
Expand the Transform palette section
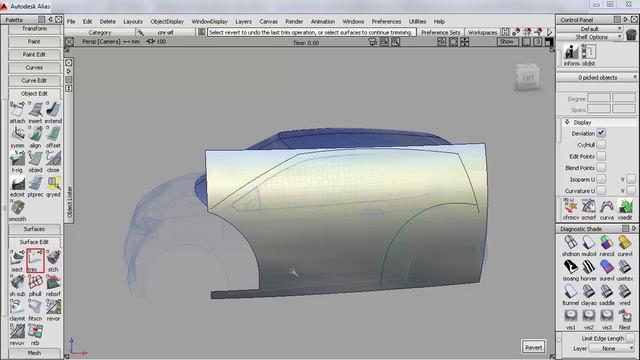coord(34,29)
